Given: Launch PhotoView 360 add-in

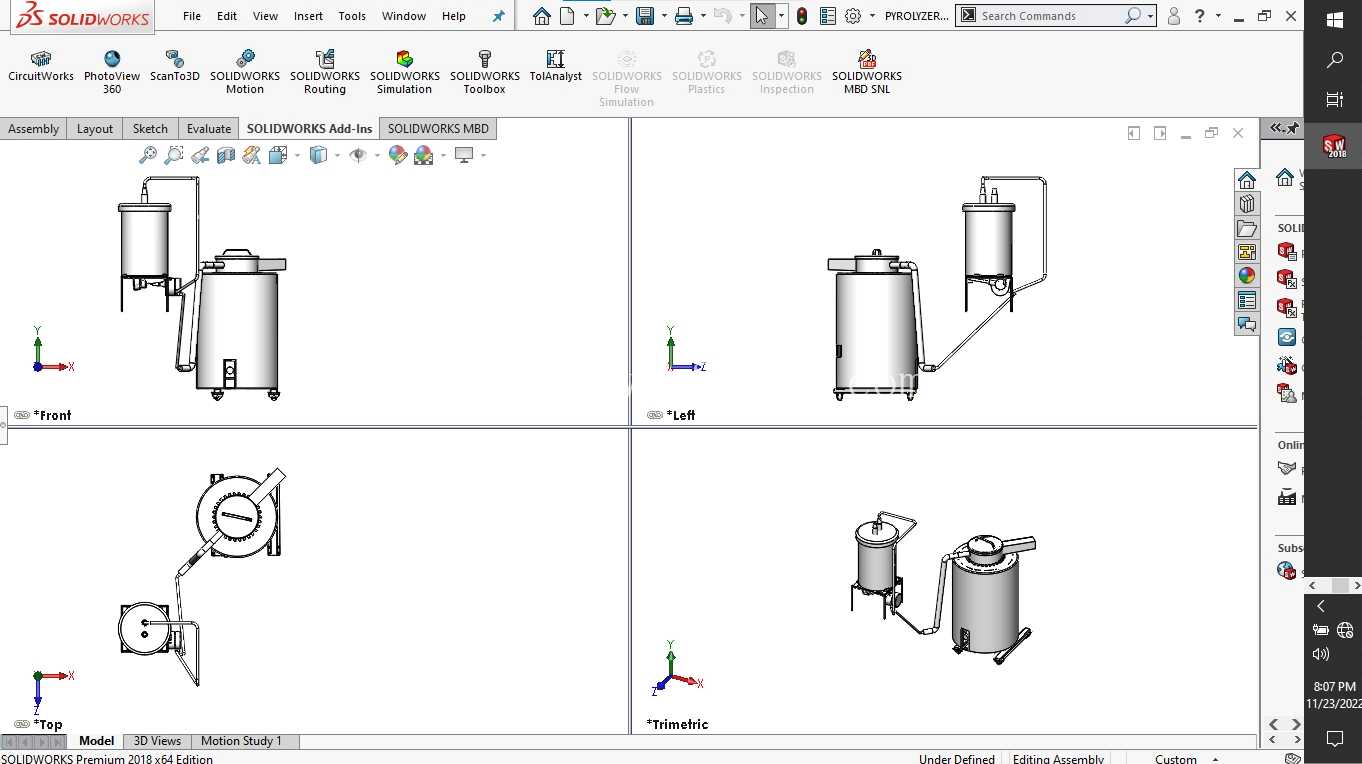Looking at the screenshot, I should click(x=112, y=73).
